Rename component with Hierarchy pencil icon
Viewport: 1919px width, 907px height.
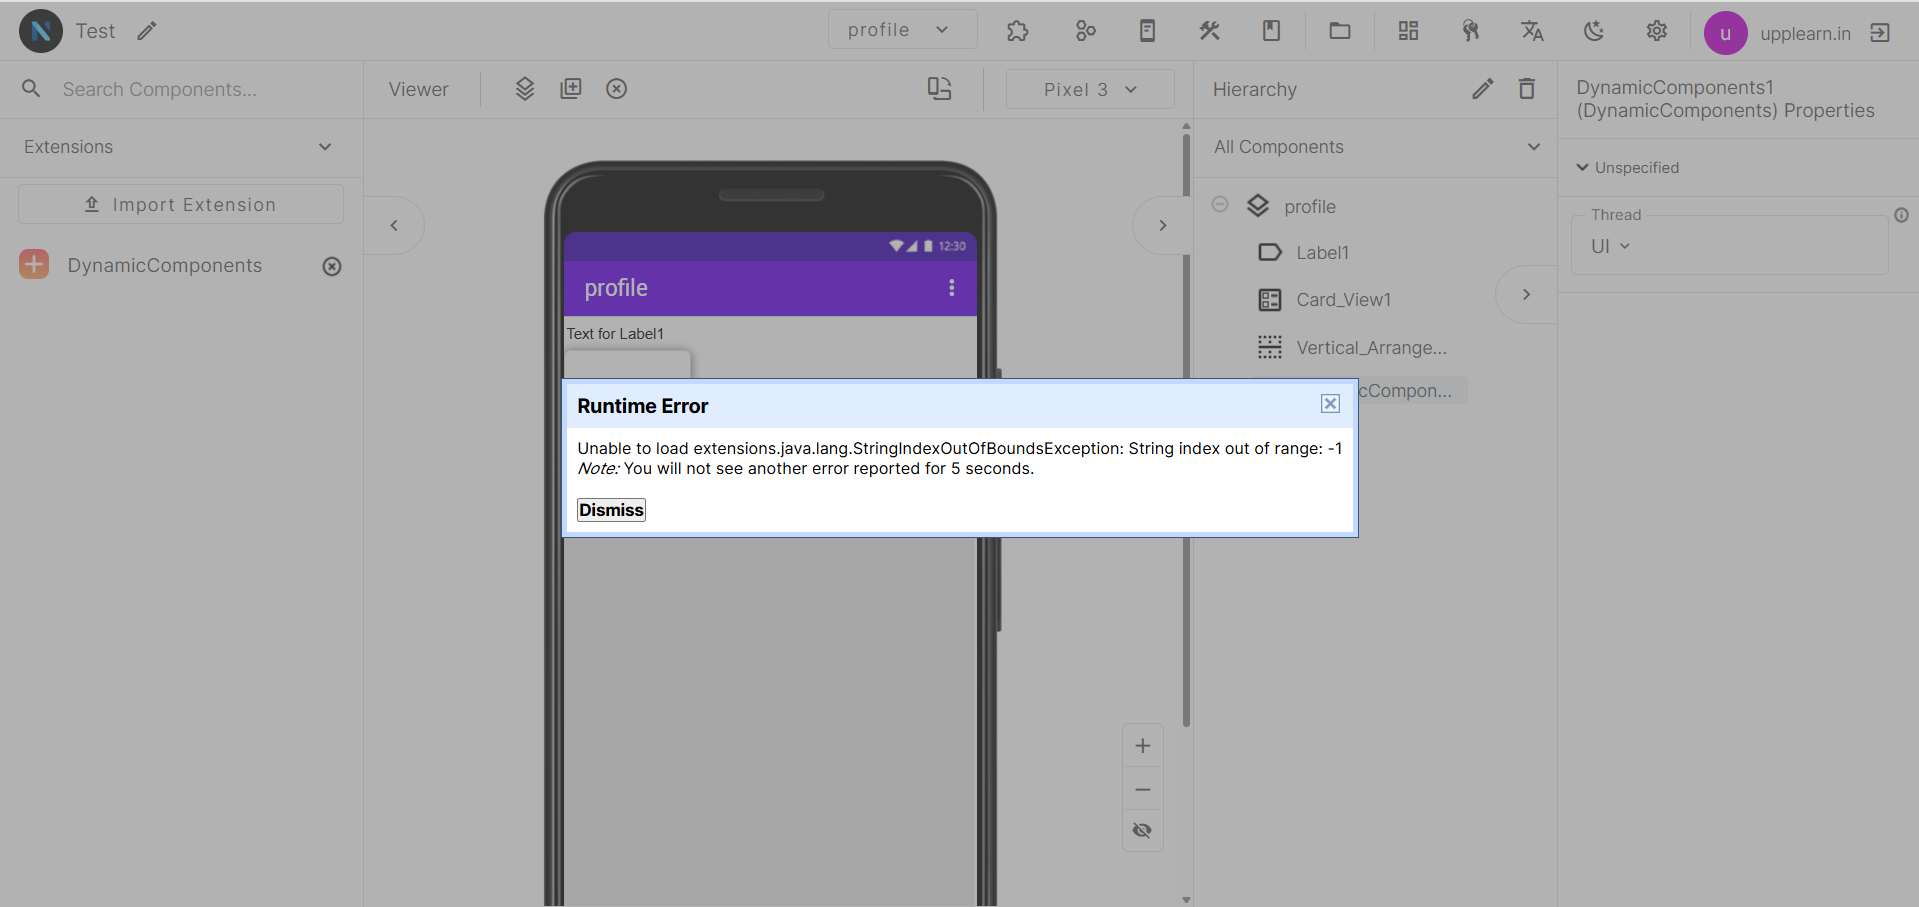(1483, 89)
